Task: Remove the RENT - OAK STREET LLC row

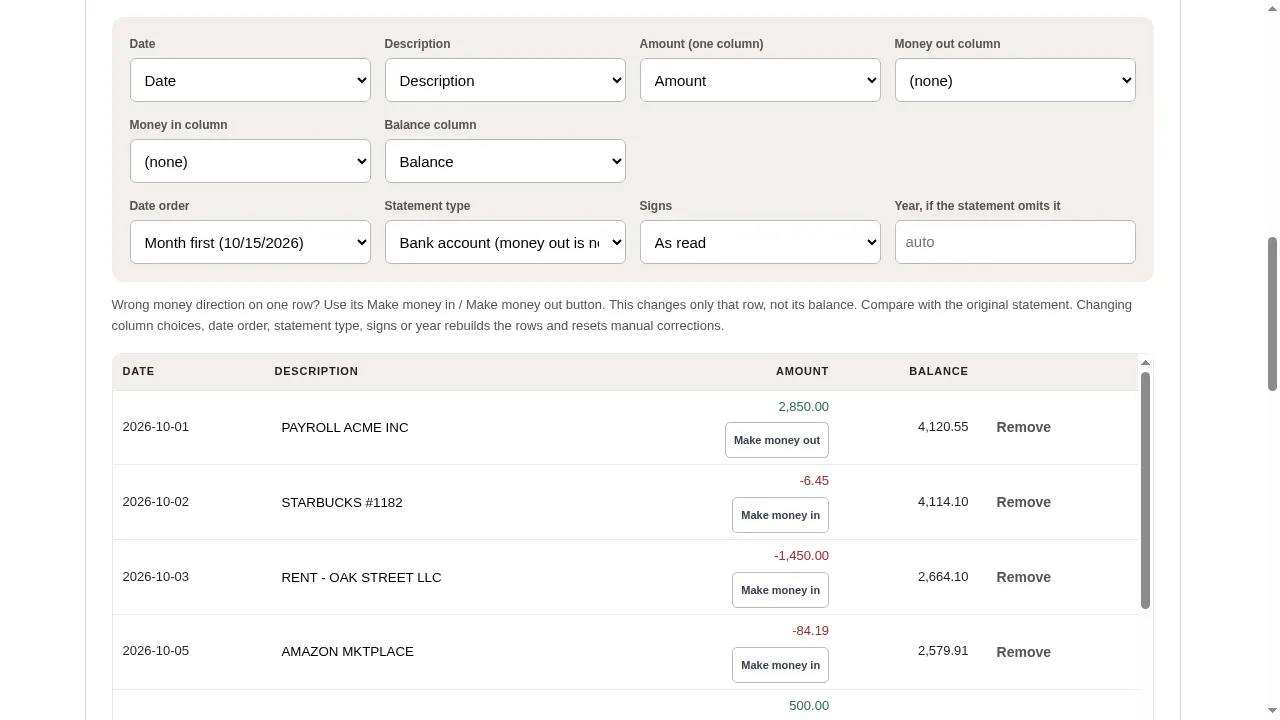Action: (x=1023, y=577)
